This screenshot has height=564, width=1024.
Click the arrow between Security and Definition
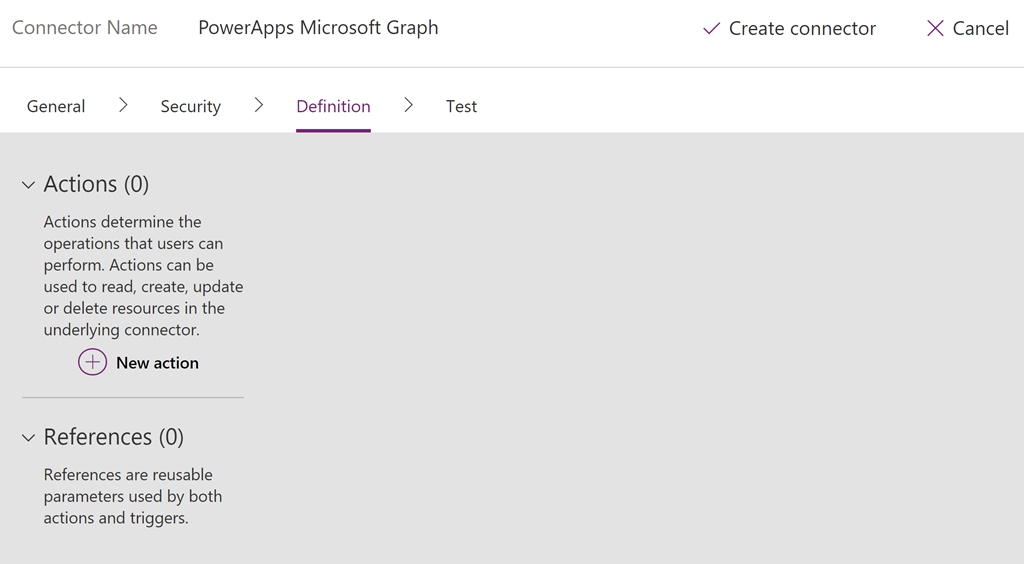[x=259, y=105]
